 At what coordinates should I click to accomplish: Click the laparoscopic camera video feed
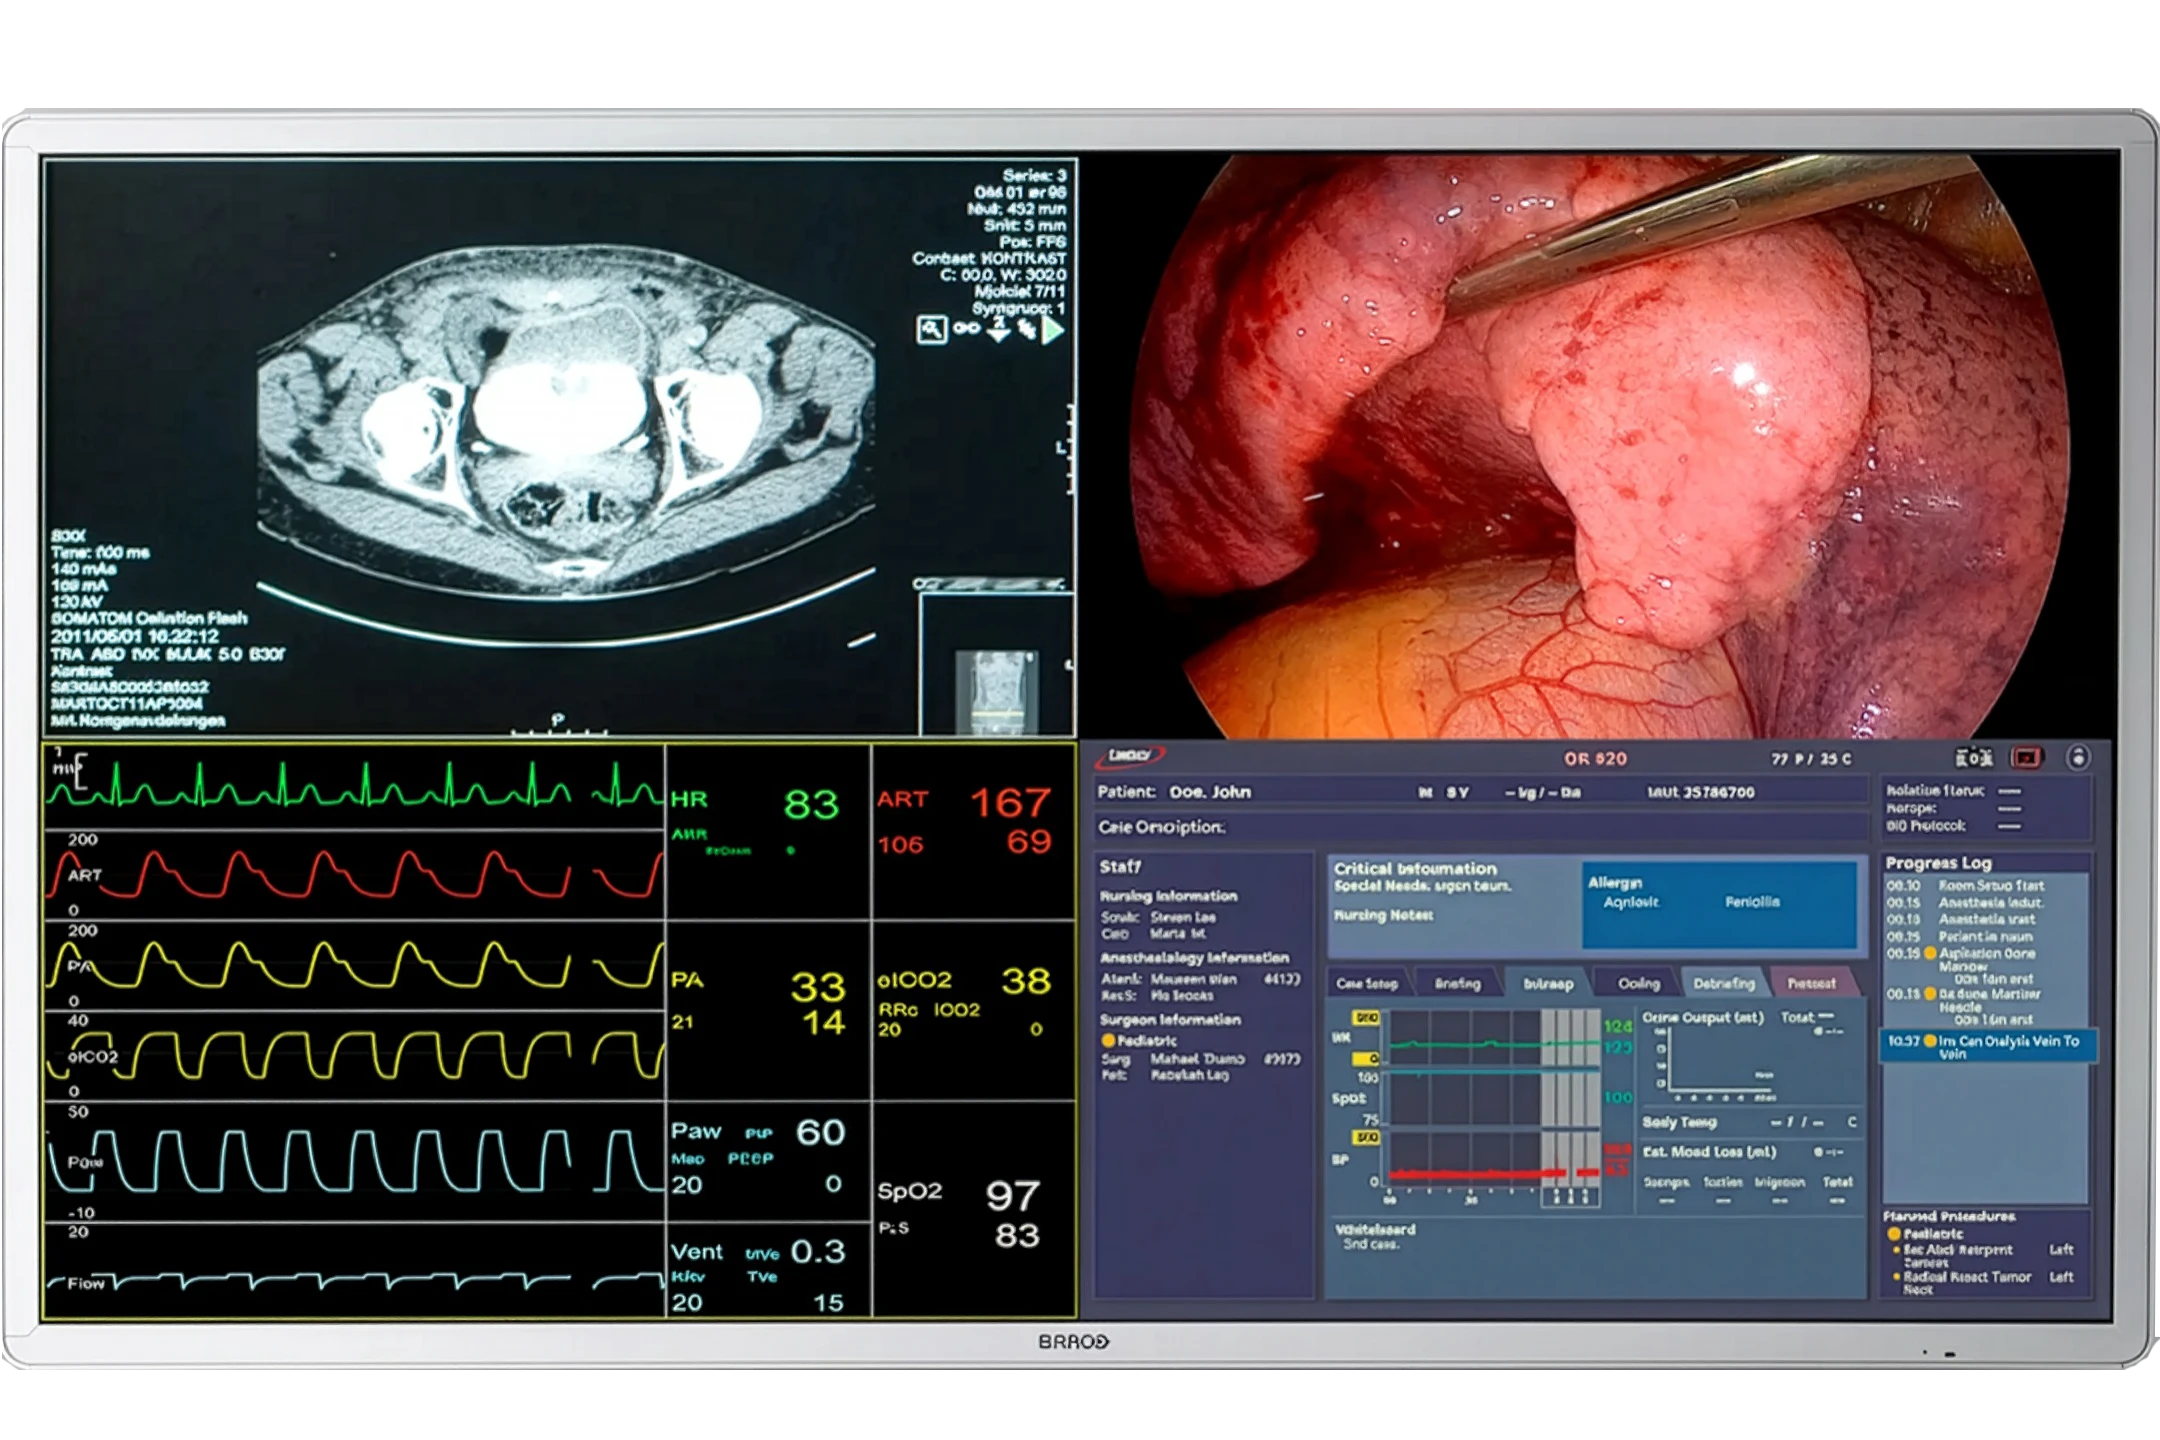click(x=1599, y=446)
